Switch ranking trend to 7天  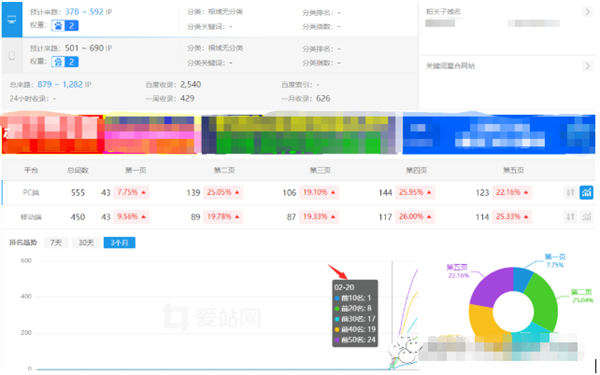(x=56, y=243)
